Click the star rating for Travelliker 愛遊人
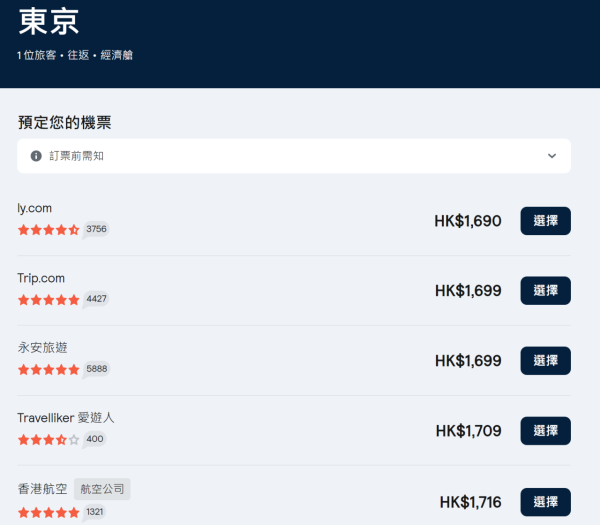The height and width of the screenshot is (525, 600). (x=48, y=439)
